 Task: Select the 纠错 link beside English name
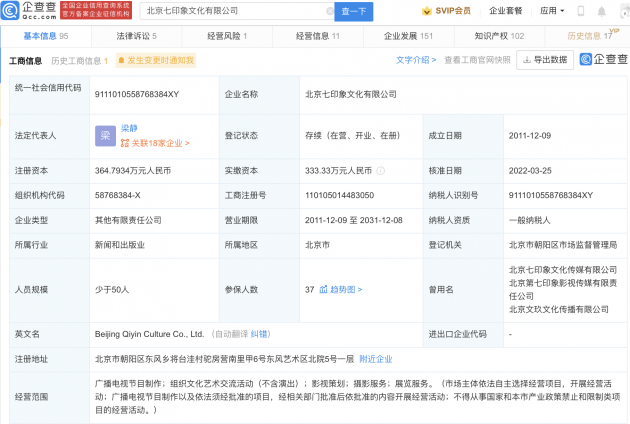tap(258, 334)
